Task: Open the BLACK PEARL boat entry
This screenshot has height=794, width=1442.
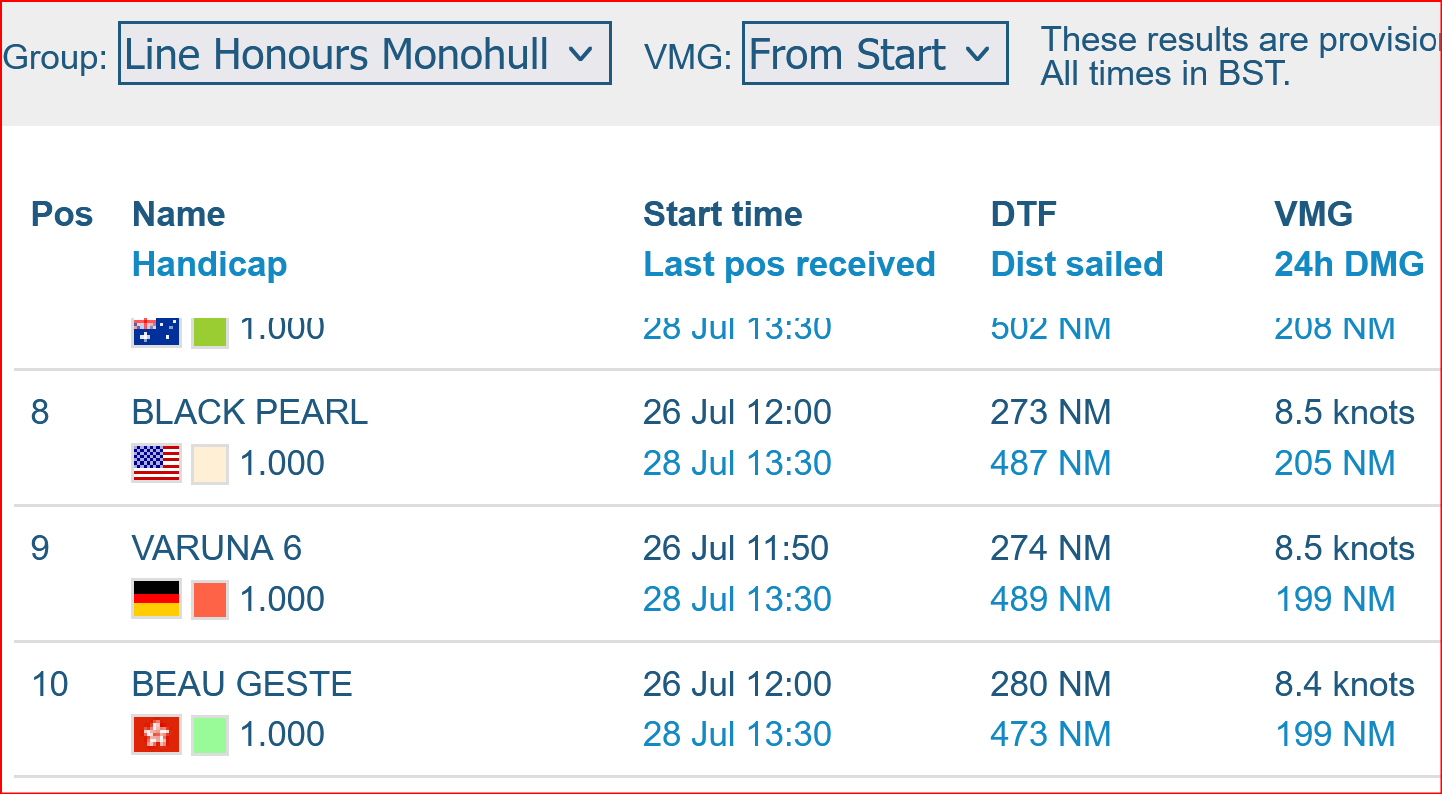Action: [x=250, y=412]
